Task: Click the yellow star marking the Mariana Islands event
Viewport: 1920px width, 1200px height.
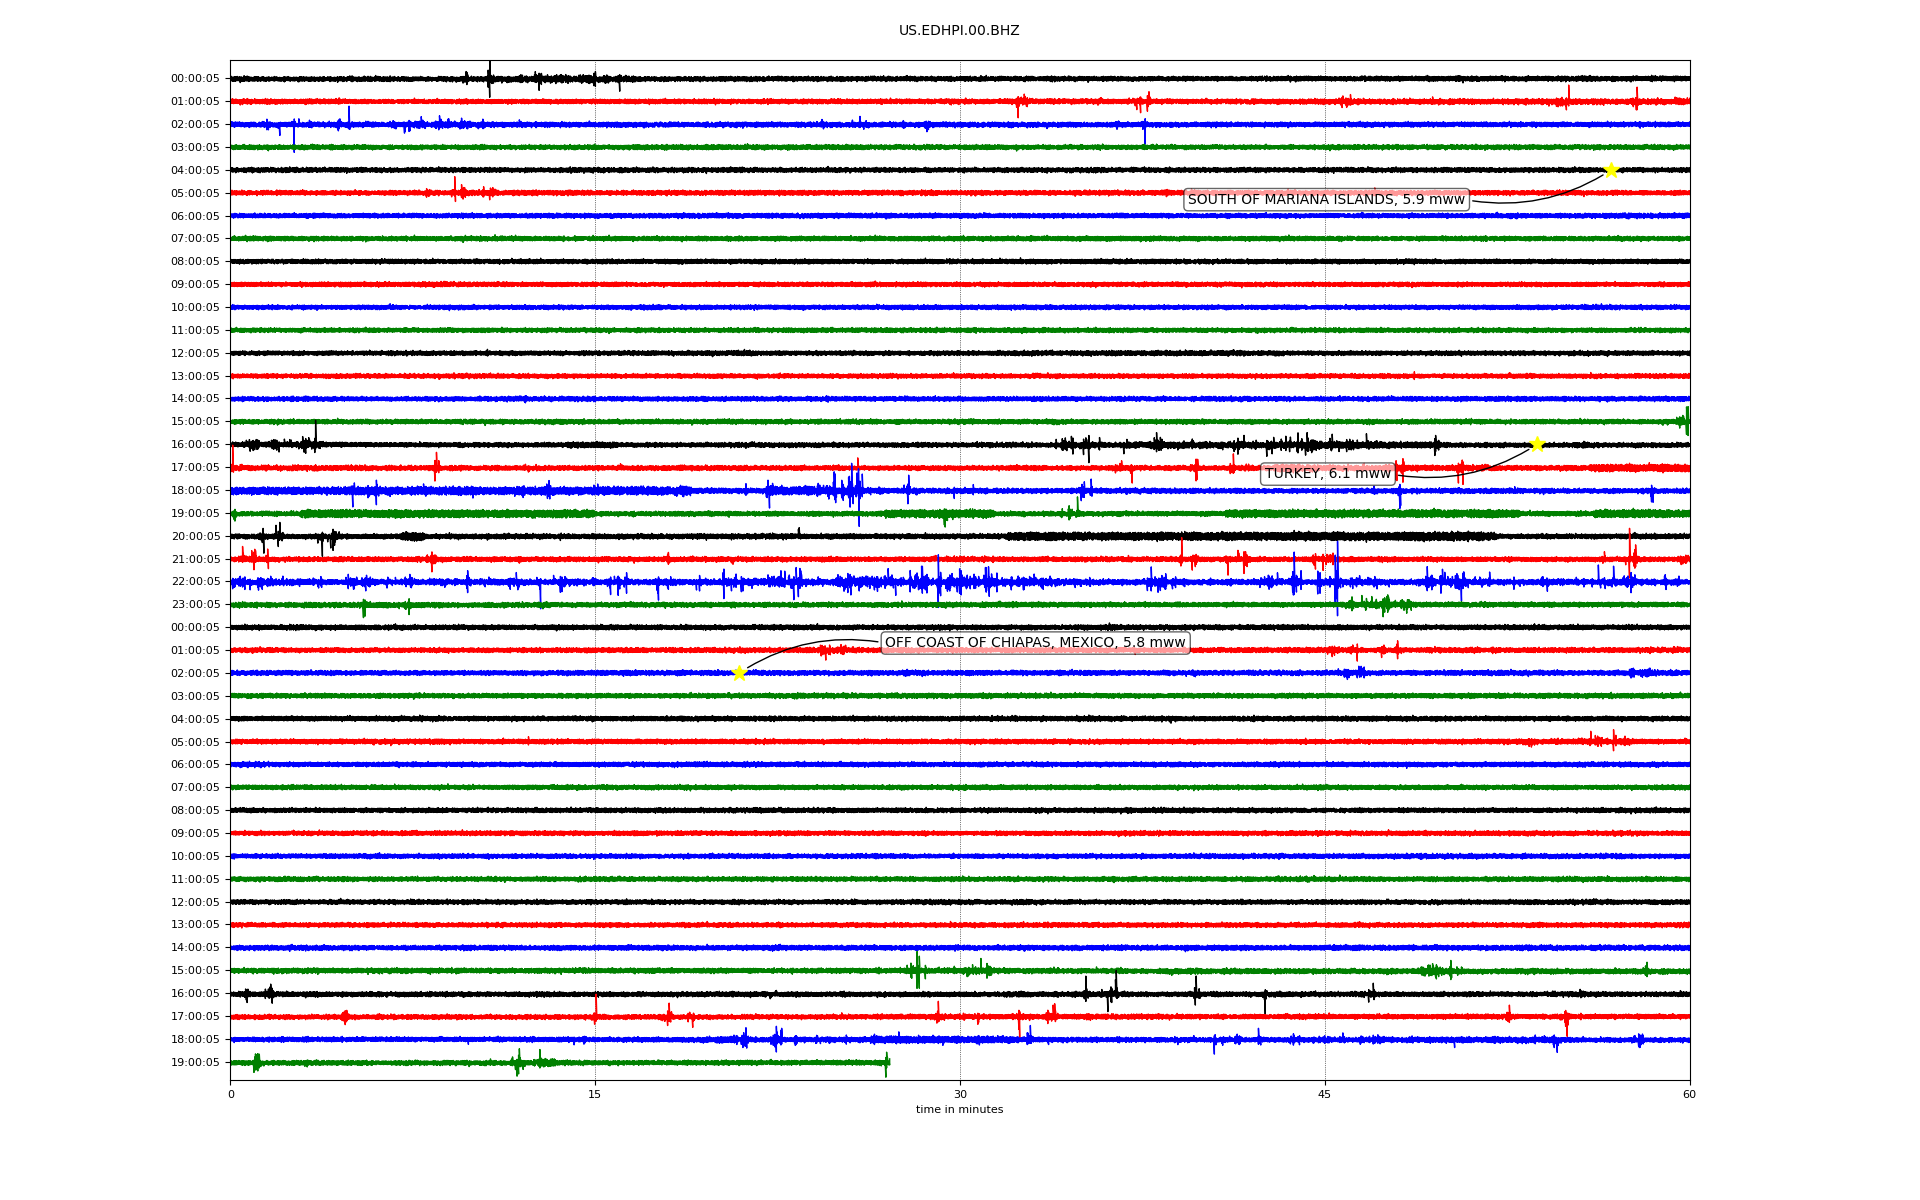Action: tap(1611, 170)
